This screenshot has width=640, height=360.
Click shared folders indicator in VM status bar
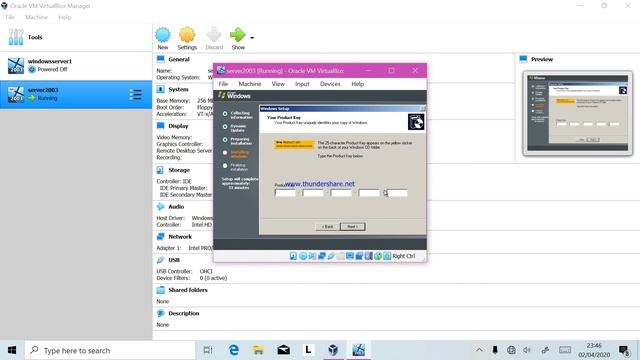[340, 256]
